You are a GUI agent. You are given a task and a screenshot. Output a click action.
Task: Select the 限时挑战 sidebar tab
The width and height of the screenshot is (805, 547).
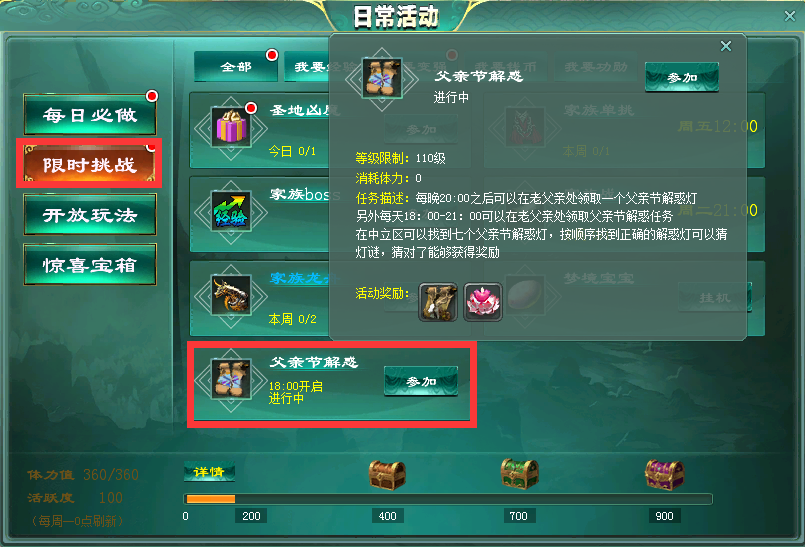coord(89,164)
